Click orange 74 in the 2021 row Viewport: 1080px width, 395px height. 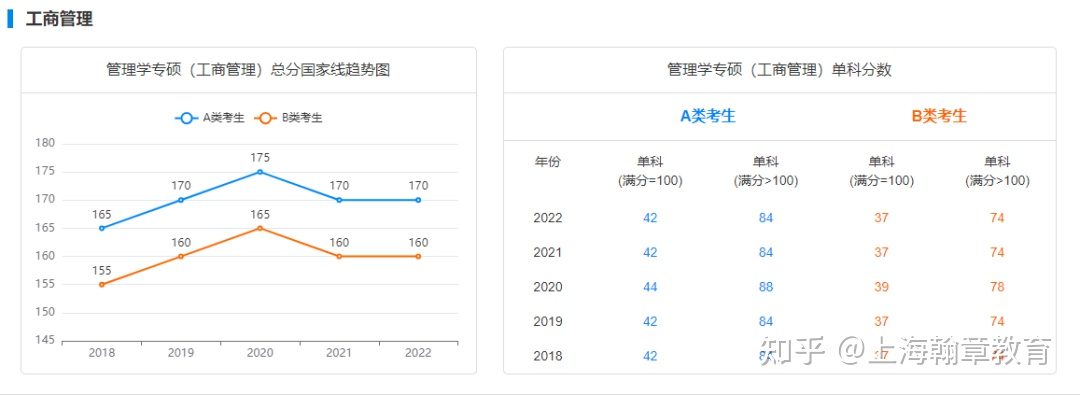click(997, 252)
